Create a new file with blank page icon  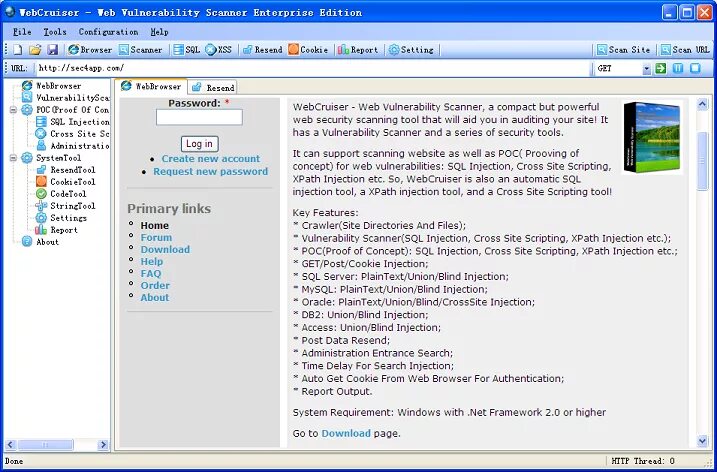click(17, 50)
